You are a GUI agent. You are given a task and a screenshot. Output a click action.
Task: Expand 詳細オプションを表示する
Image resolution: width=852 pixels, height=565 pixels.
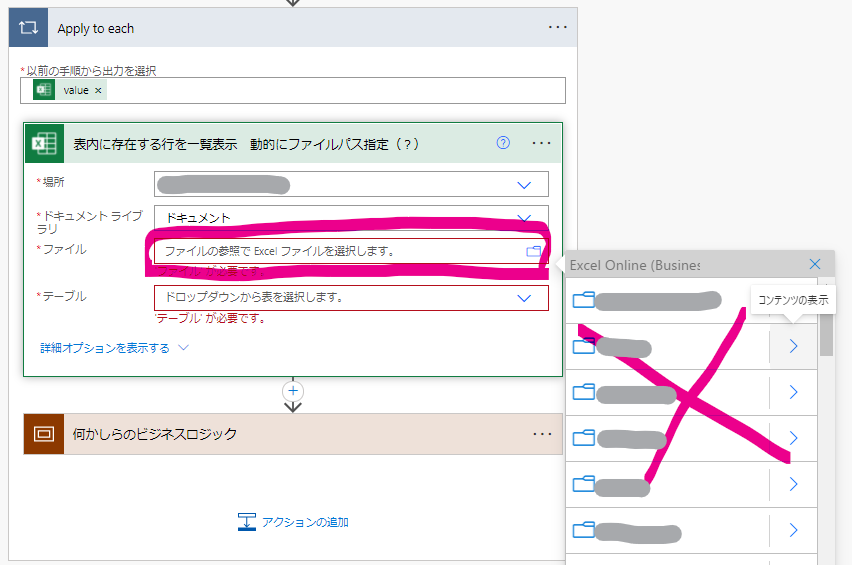point(114,348)
